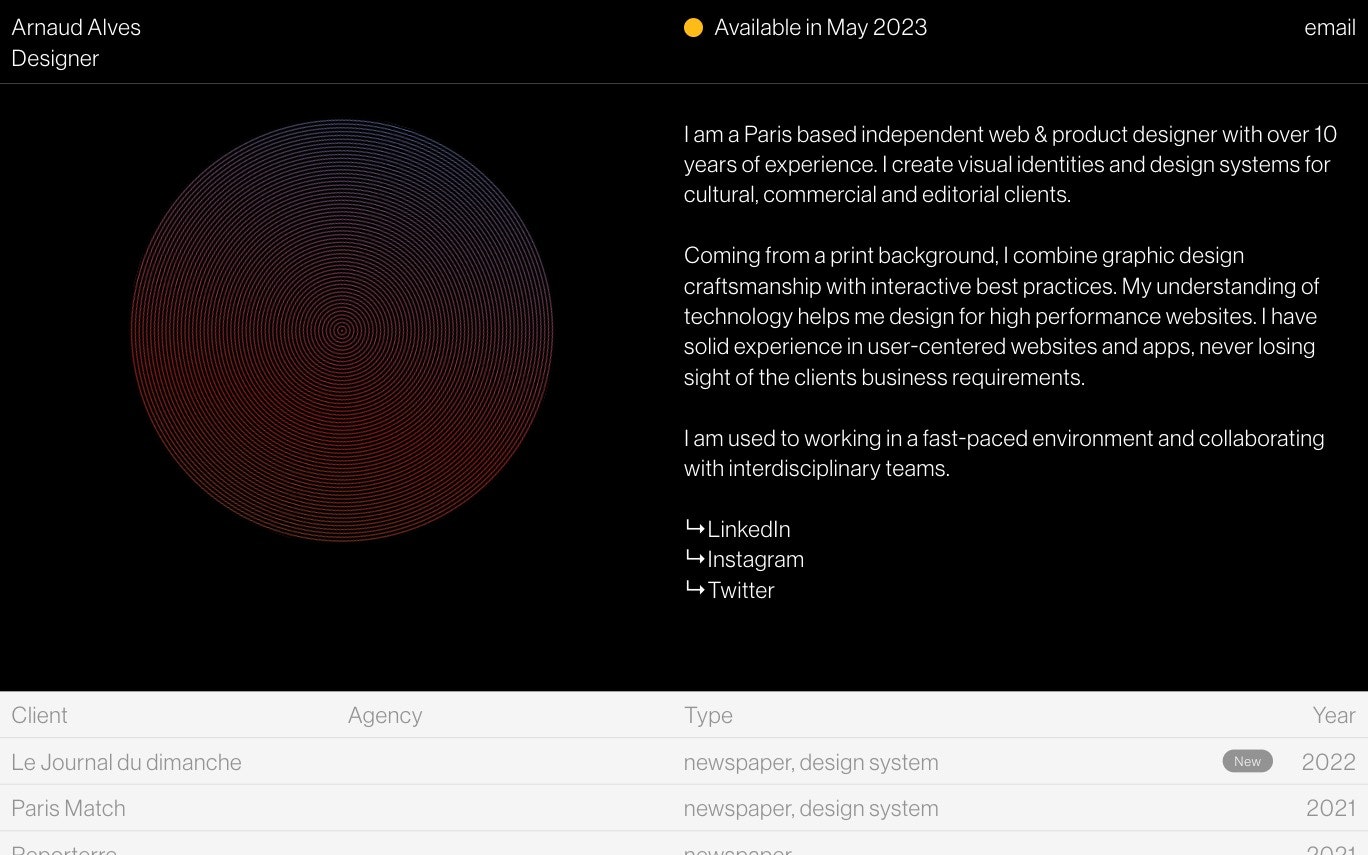This screenshot has width=1368, height=855.
Task: Click the 2022 year in first row
Action: (1328, 762)
